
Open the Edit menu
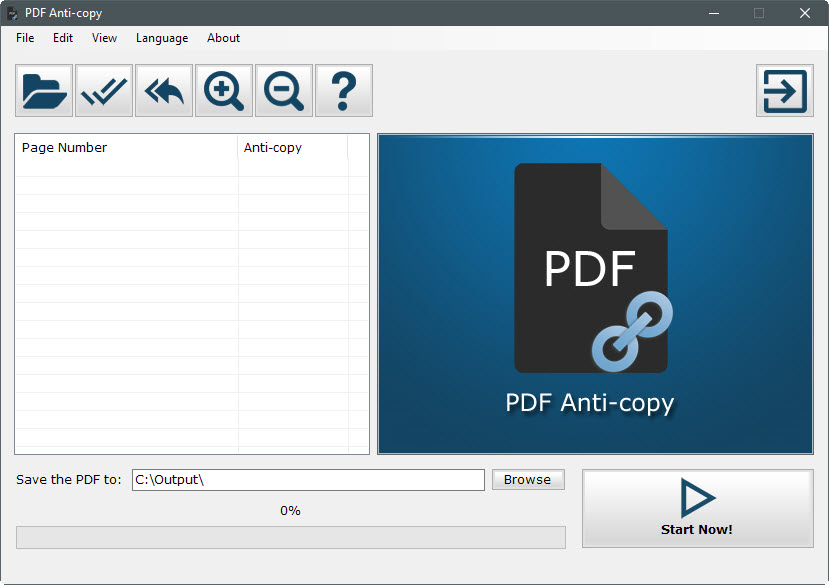click(63, 38)
